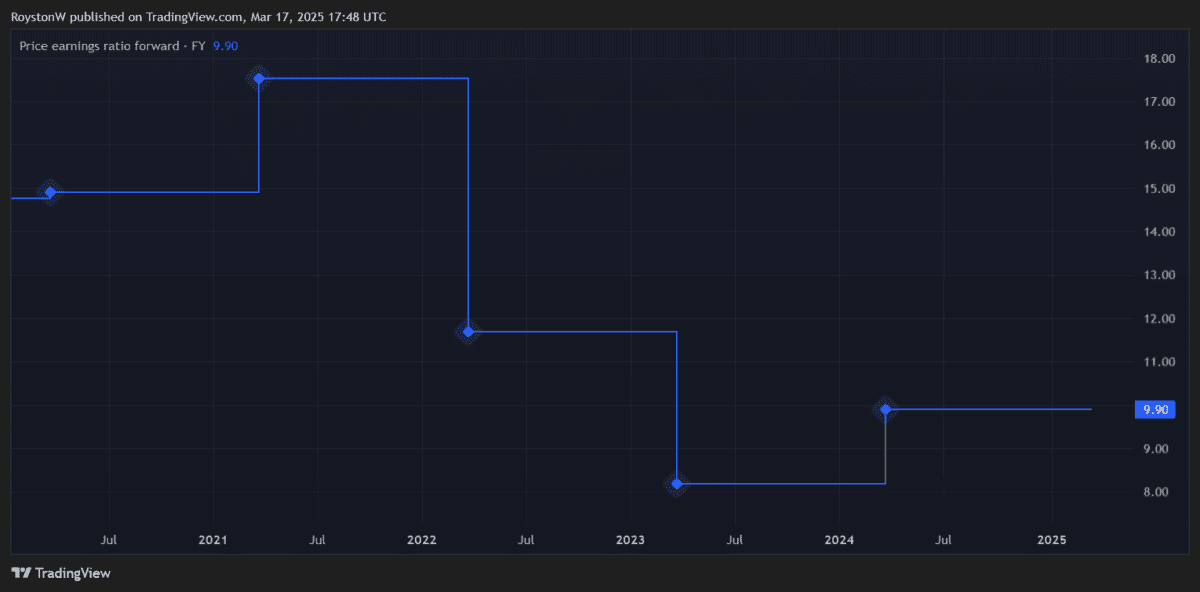The width and height of the screenshot is (1200, 592).
Task: Click the diamond data point near 11.70
Action: [468, 331]
